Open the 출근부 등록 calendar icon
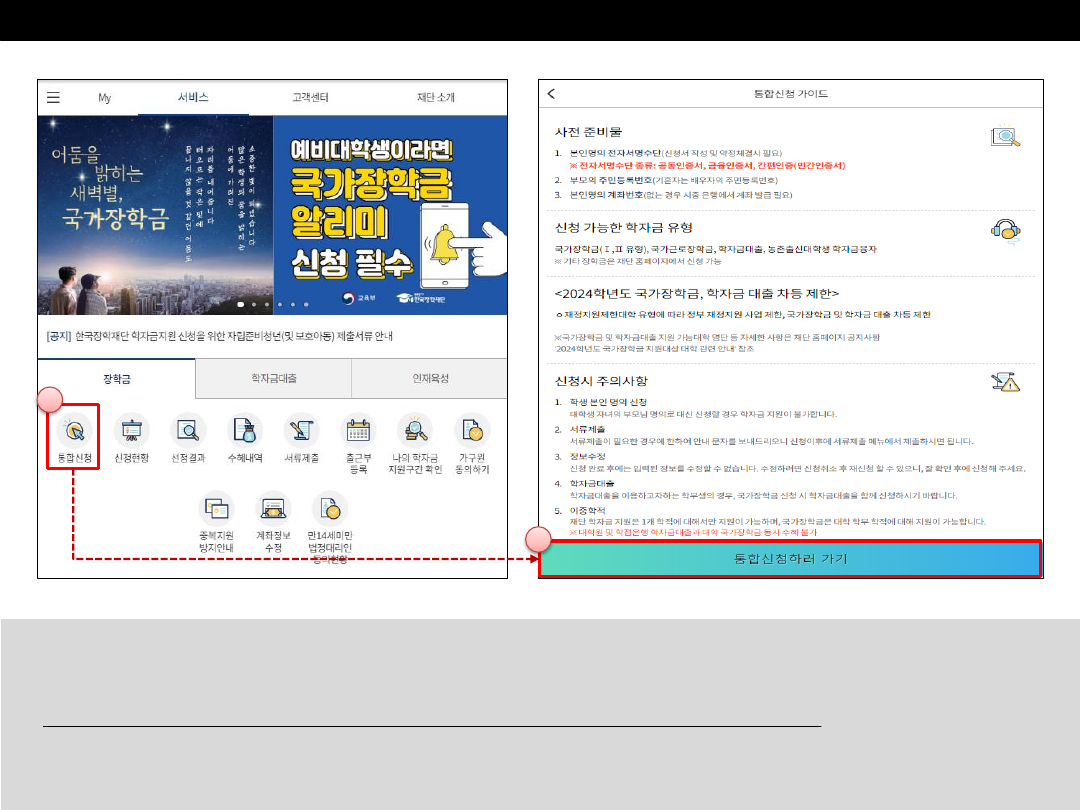The height and width of the screenshot is (810, 1080). coord(358,431)
